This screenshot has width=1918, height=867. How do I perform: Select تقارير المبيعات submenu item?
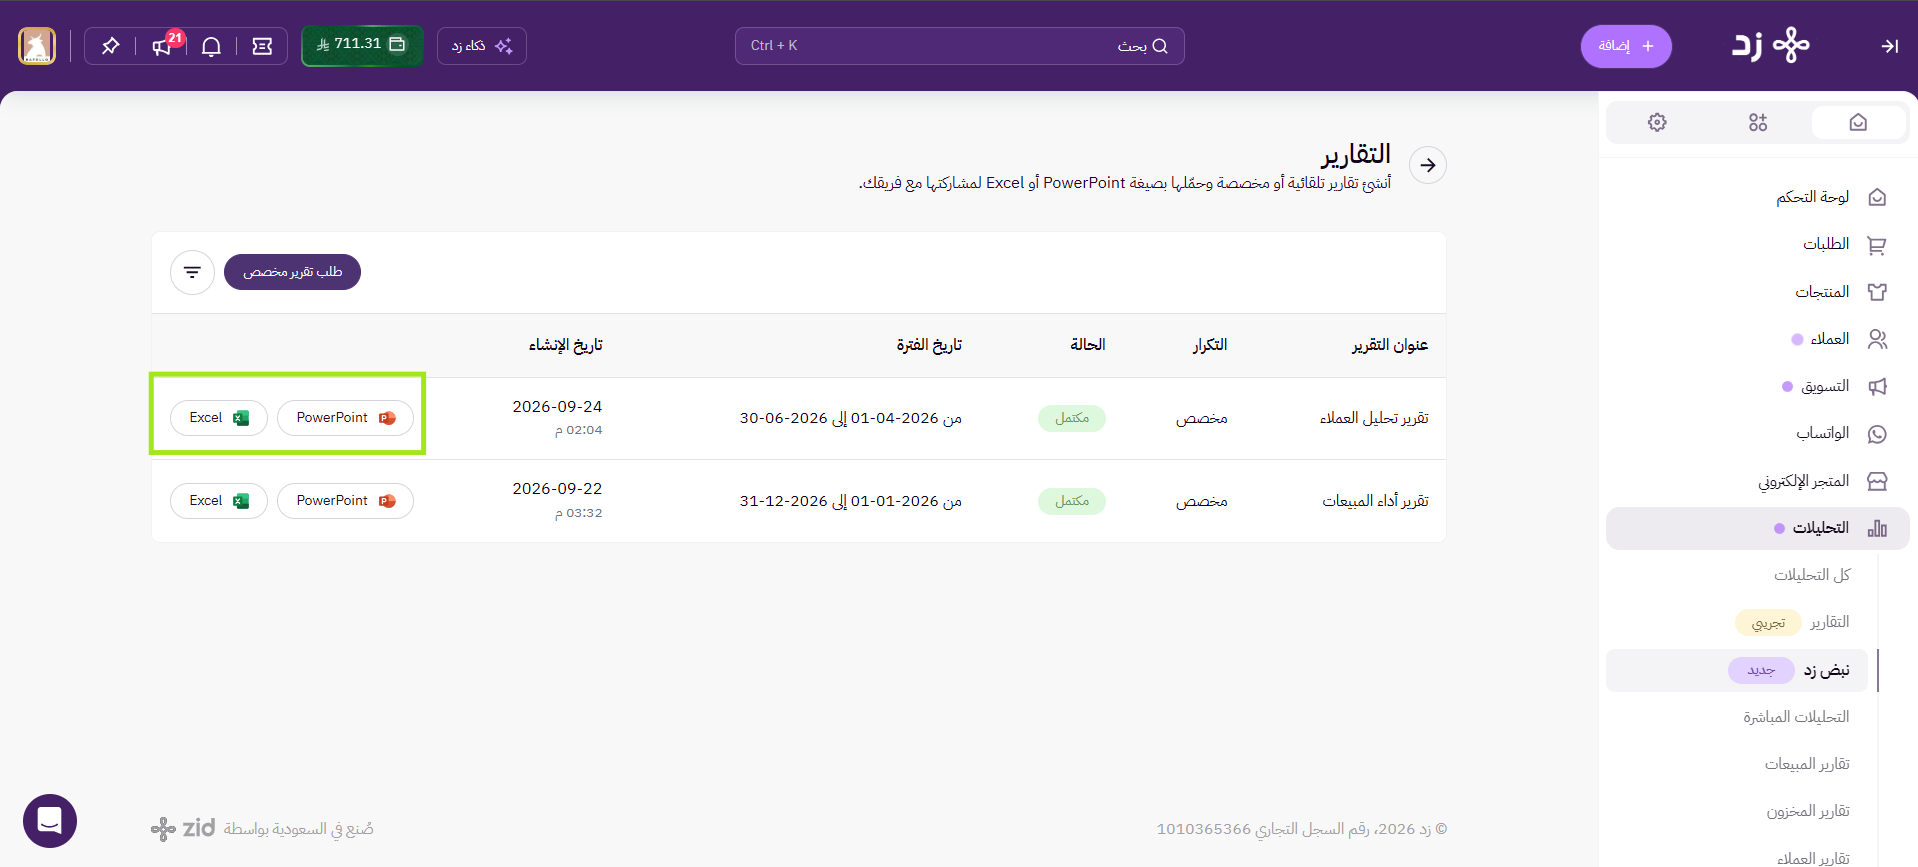coord(1807,764)
